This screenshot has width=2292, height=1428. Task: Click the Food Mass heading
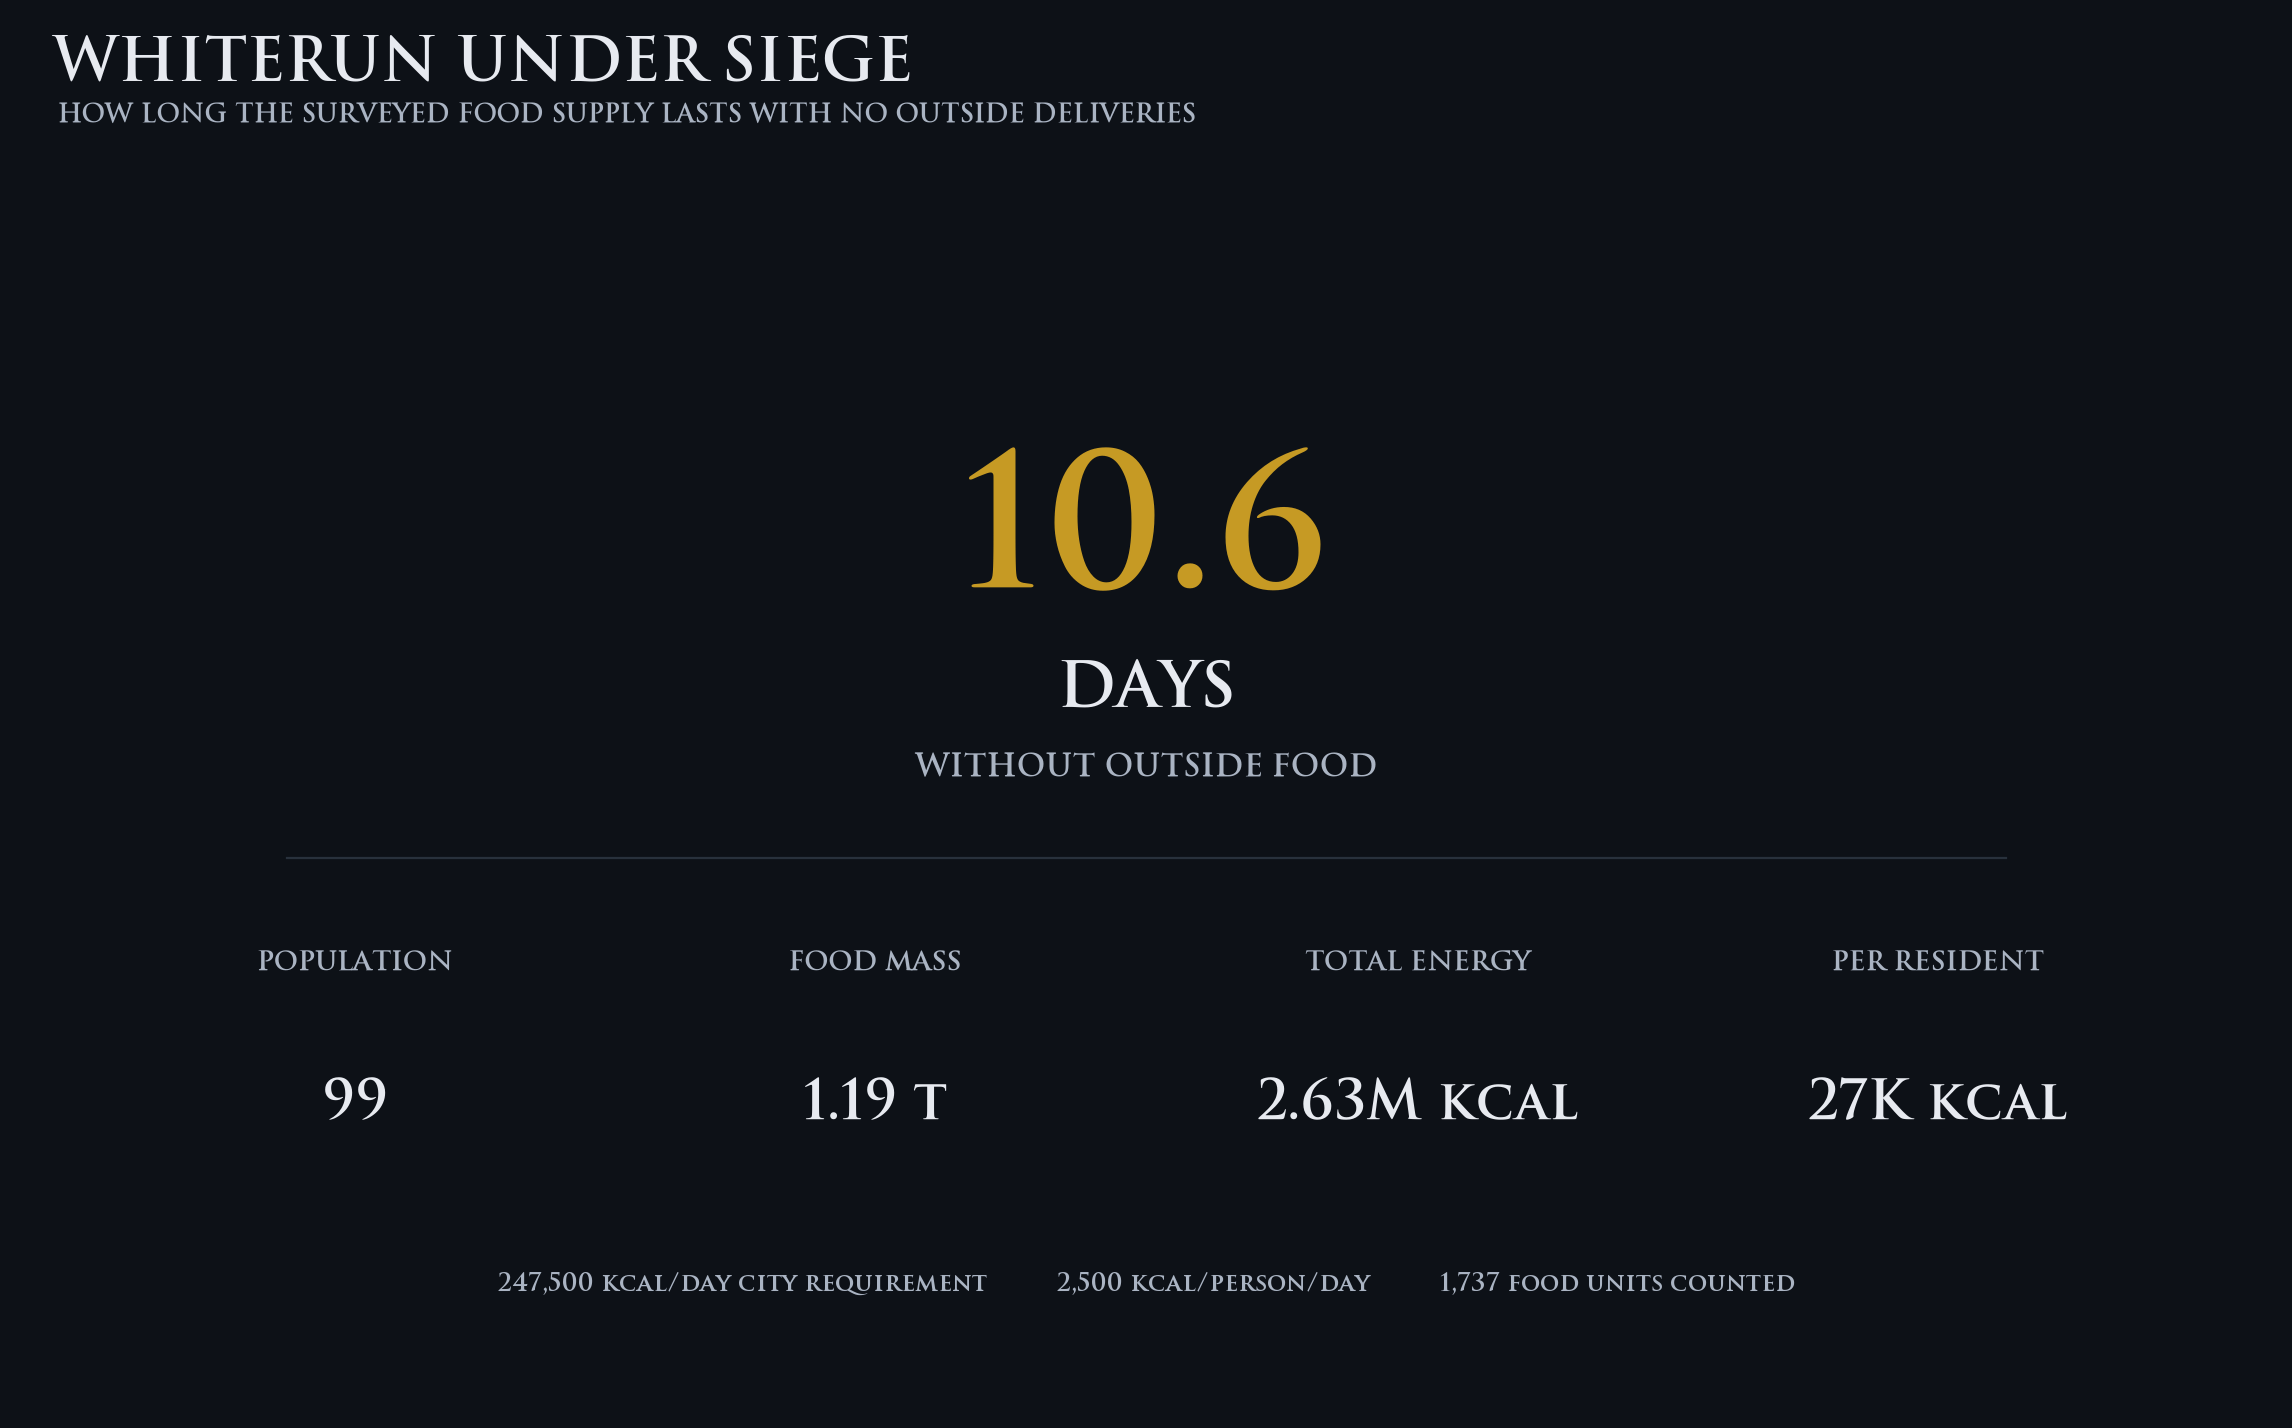tap(875, 960)
